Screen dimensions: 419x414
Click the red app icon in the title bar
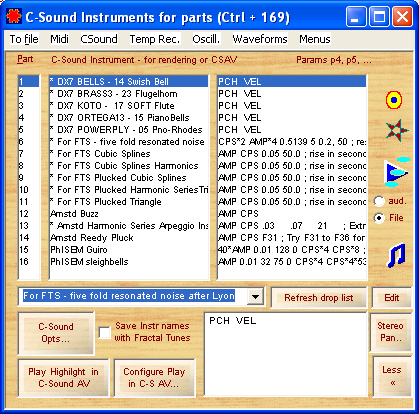tap(14, 16)
